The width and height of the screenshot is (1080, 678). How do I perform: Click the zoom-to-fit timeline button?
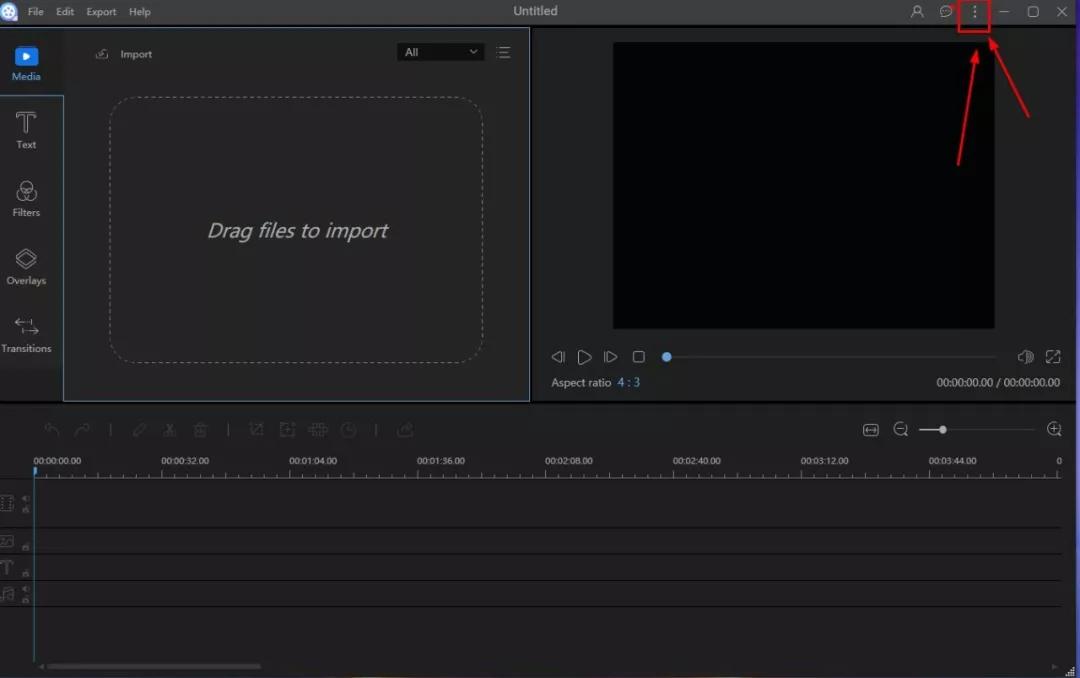click(x=871, y=430)
